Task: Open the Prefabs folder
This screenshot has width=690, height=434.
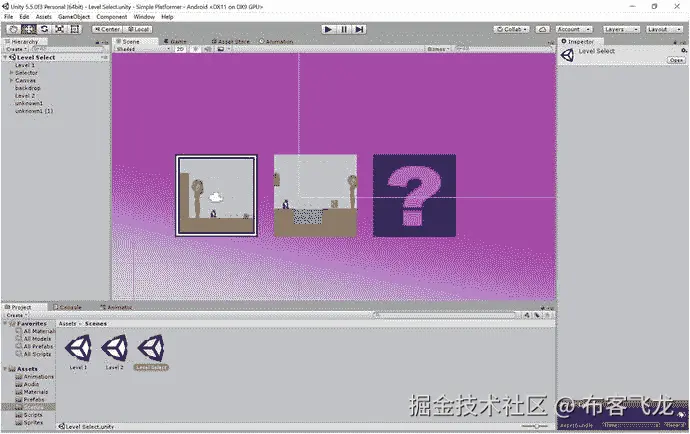Action: 30,400
